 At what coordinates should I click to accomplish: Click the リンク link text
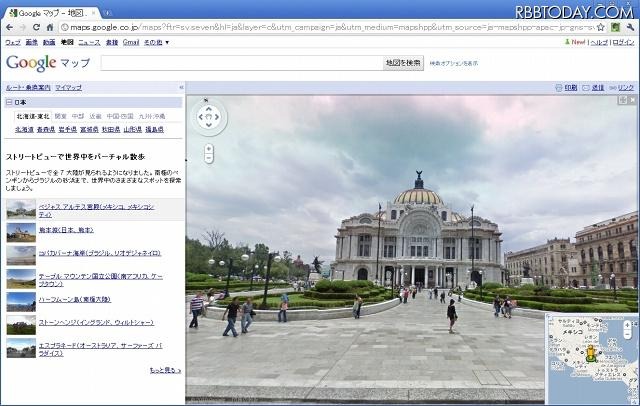[x=626, y=88]
